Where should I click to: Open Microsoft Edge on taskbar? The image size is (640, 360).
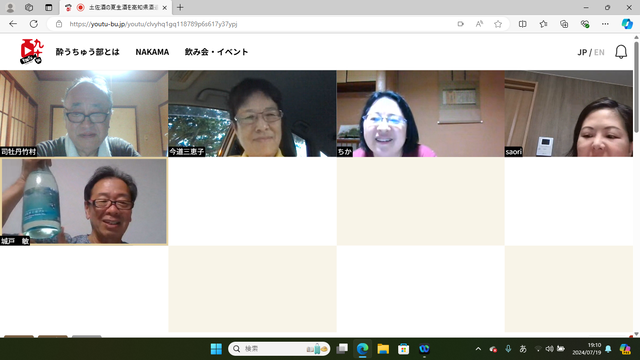pos(362,349)
